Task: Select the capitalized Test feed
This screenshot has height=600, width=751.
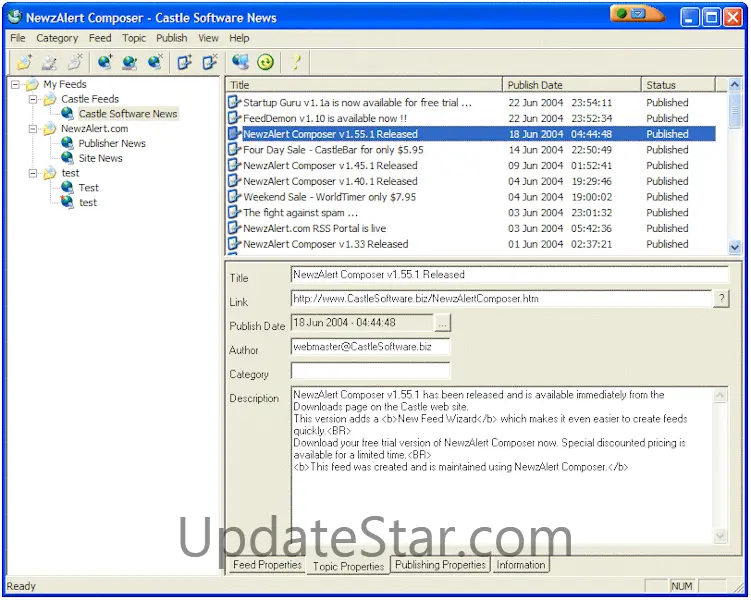Action: click(89, 188)
